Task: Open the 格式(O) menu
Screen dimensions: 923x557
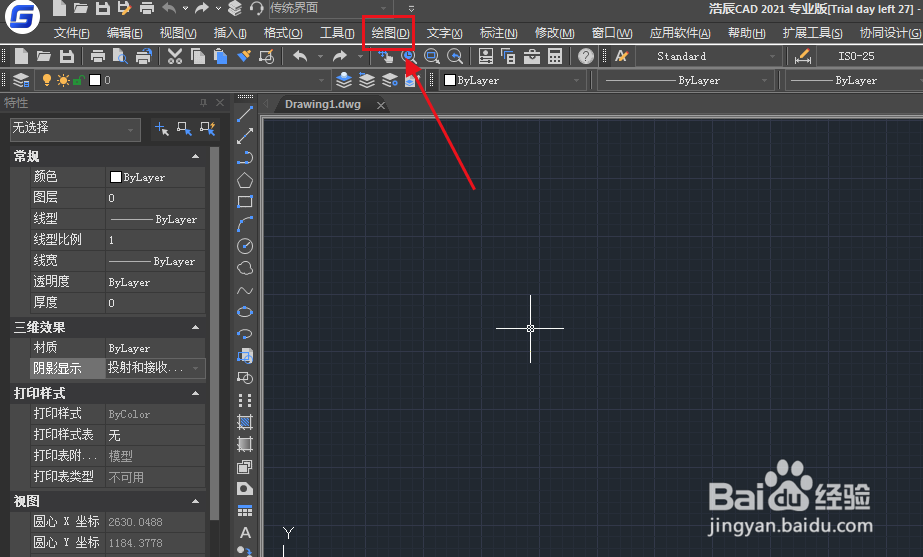Action: tap(283, 33)
